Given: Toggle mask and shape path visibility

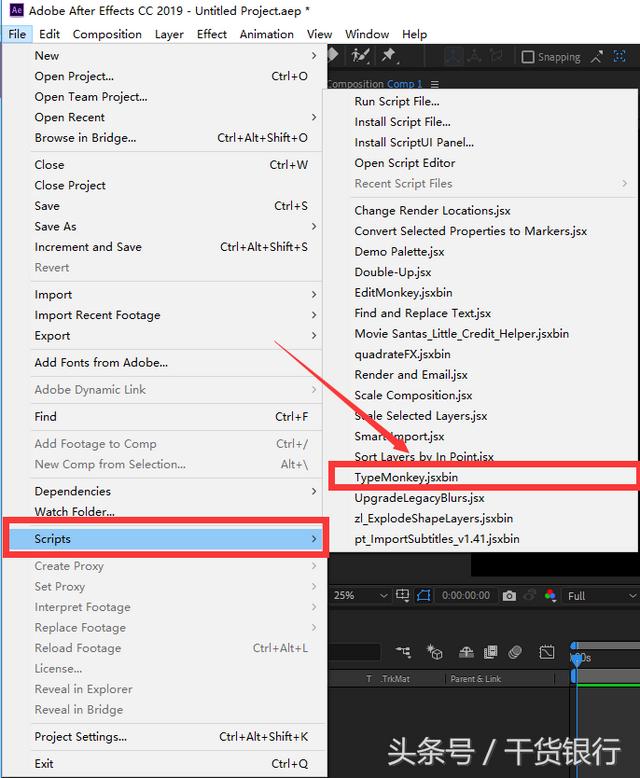Looking at the screenshot, I should click(x=424, y=595).
